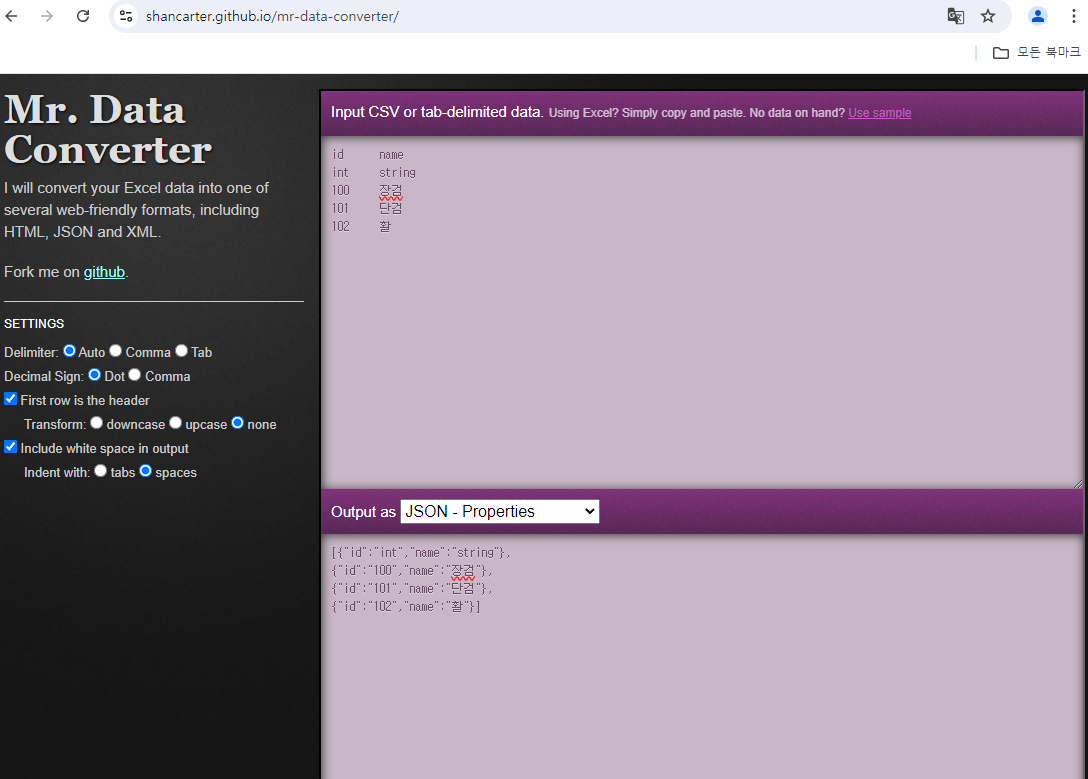Click the SETTINGS heading
The height and width of the screenshot is (779, 1088).
34,323
